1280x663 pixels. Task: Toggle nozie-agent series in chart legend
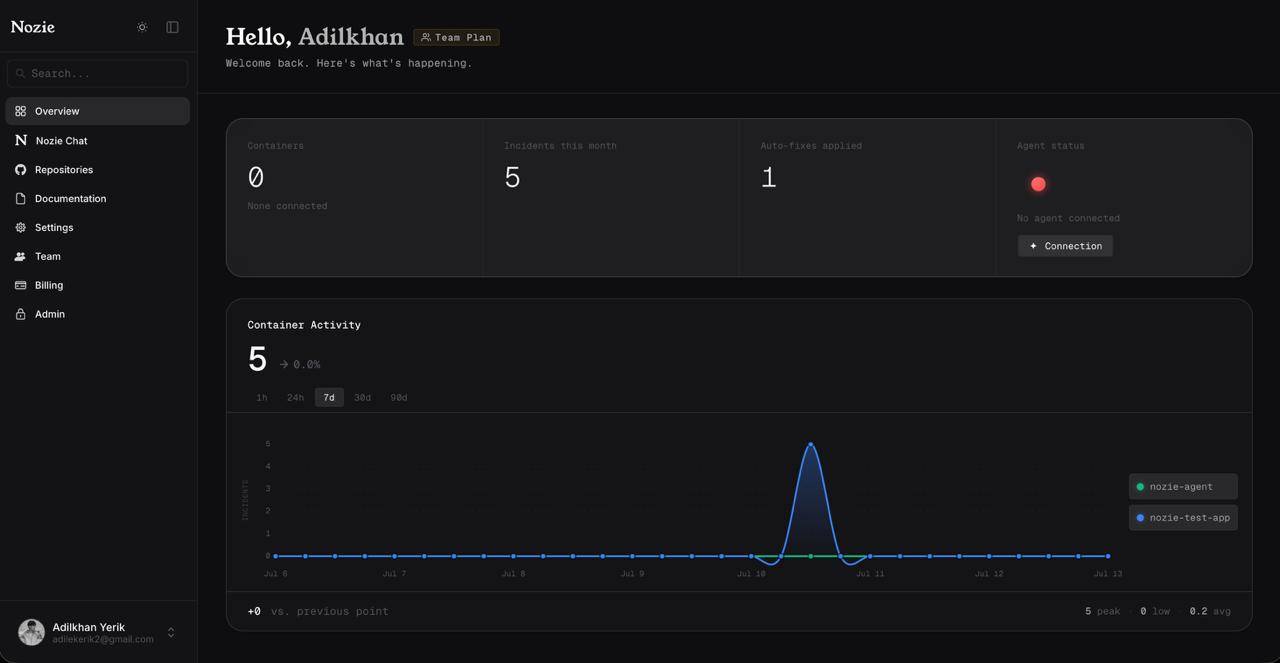tap(1183, 486)
